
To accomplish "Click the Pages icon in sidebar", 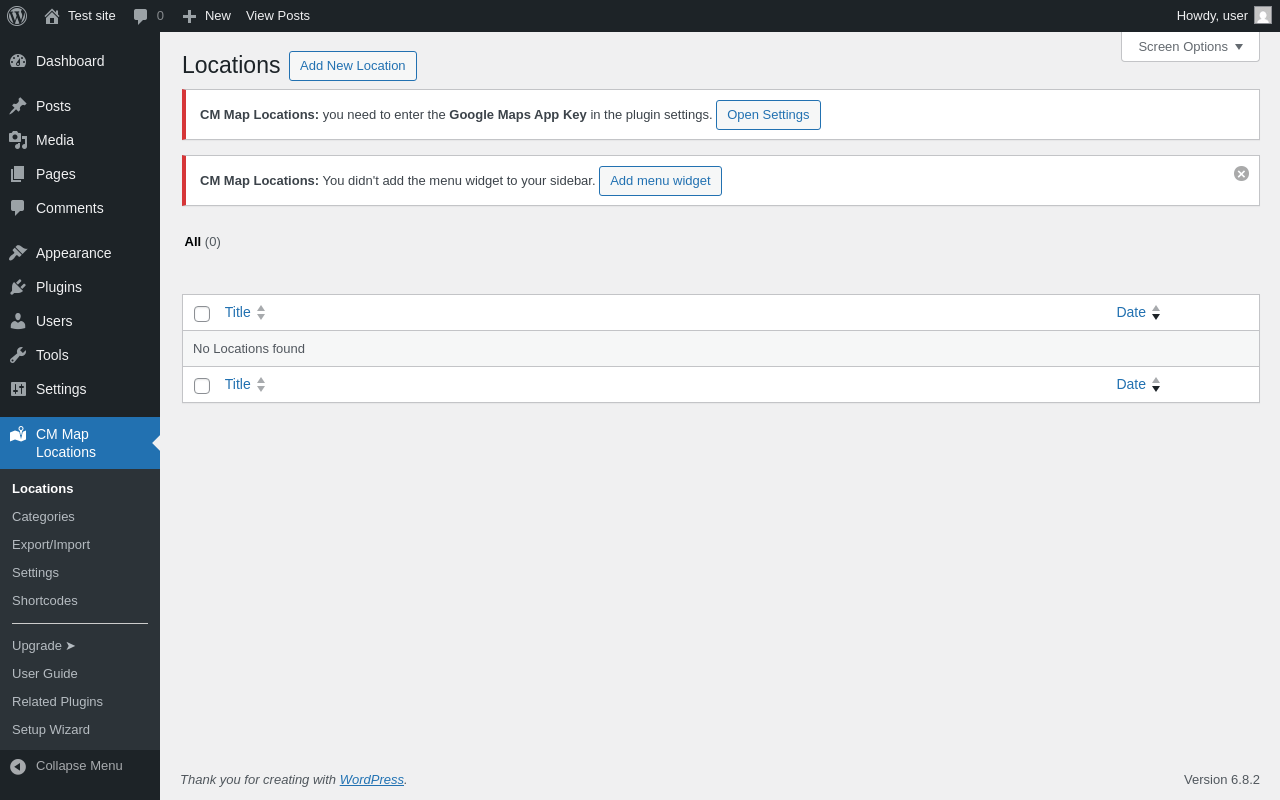I will (x=18, y=174).
